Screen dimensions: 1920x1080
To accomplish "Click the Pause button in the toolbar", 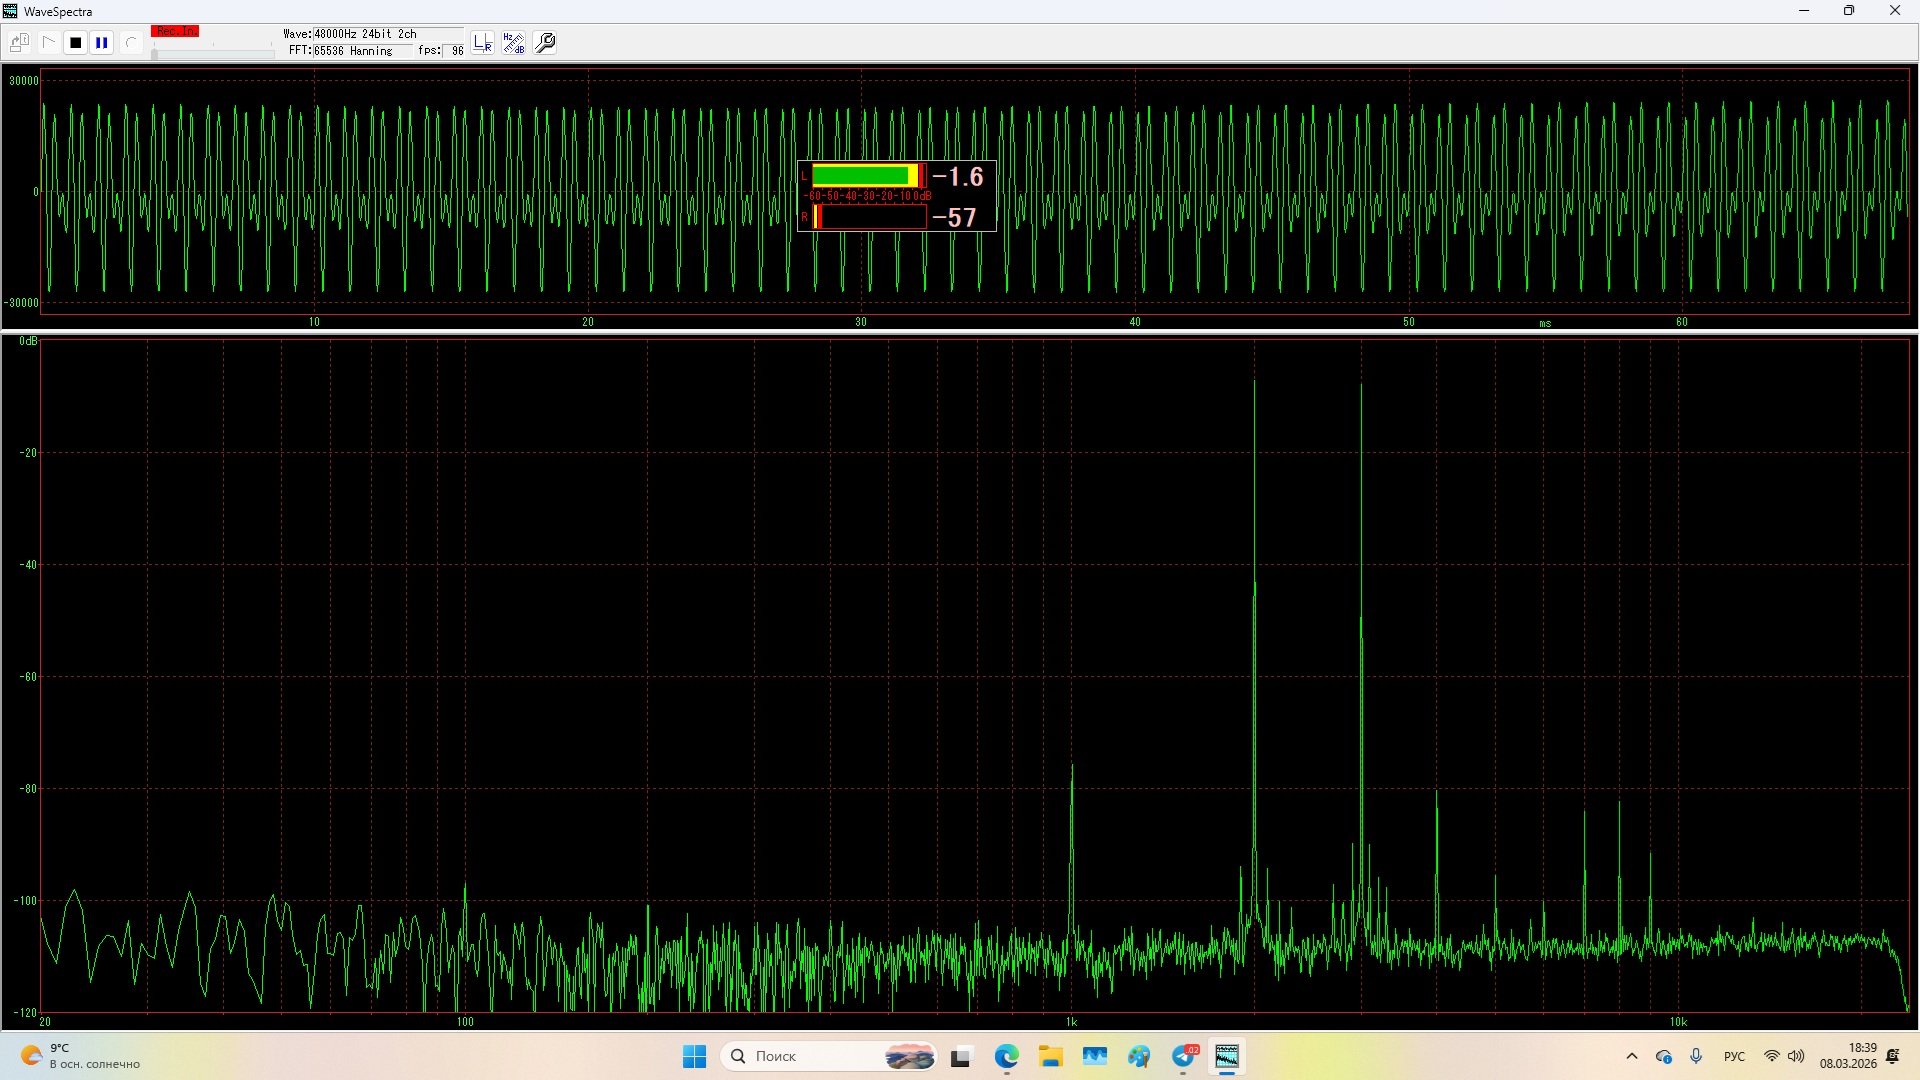I will (x=102, y=43).
